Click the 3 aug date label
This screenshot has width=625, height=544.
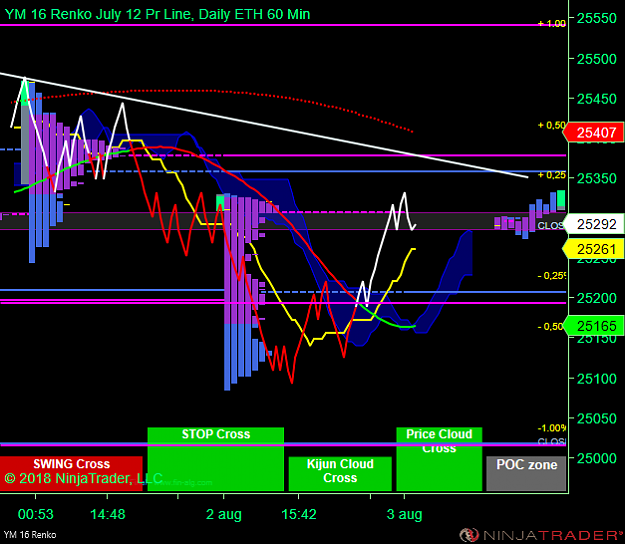coord(404,515)
